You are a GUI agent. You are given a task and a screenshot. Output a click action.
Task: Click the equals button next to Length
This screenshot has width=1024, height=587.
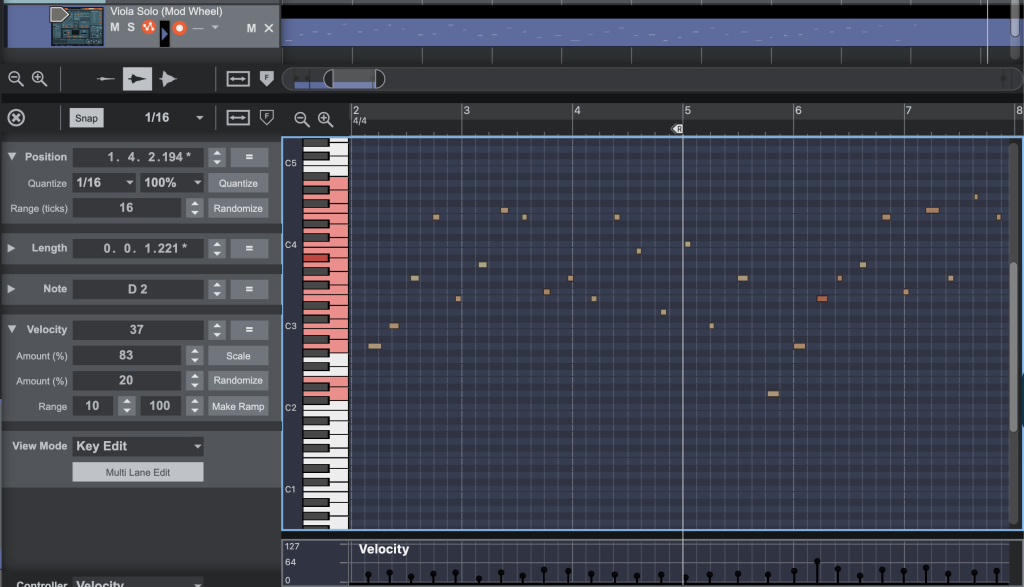tap(249, 248)
